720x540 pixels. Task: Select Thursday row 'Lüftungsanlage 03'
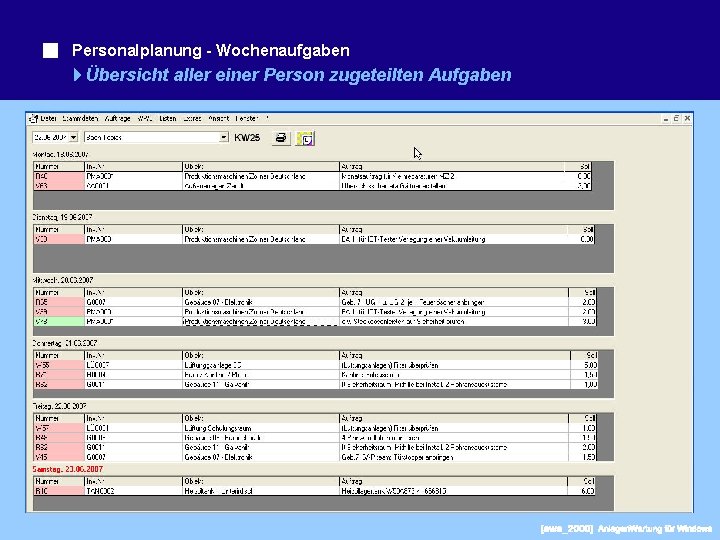click(x=316, y=365)
